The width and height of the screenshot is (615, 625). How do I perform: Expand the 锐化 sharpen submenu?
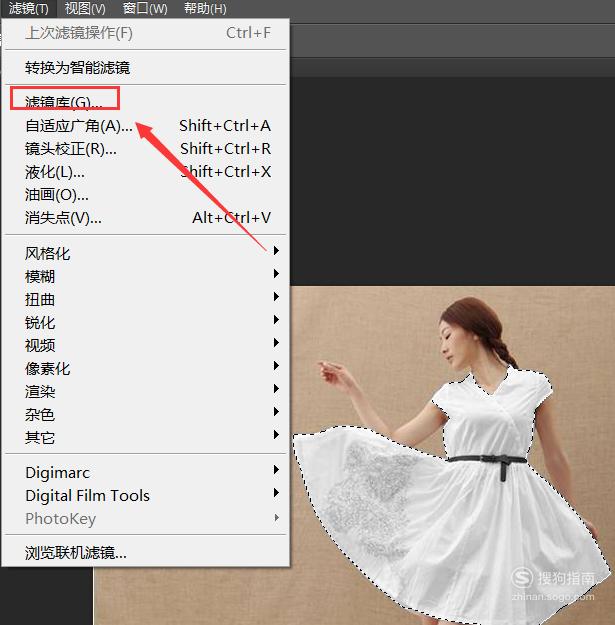145,323
